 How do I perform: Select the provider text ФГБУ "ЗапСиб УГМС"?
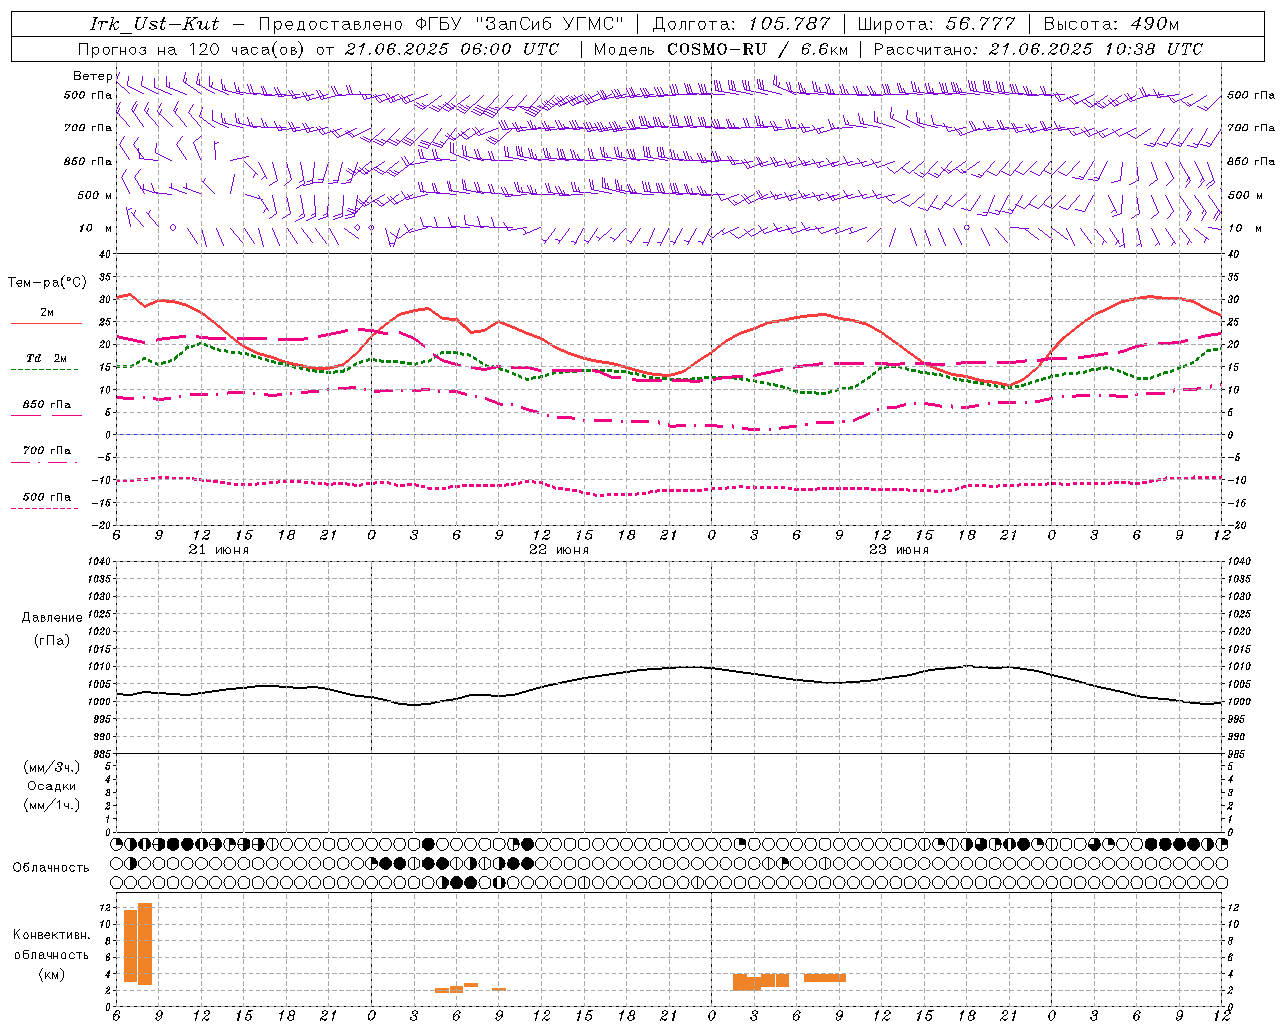tap(519, 24)
